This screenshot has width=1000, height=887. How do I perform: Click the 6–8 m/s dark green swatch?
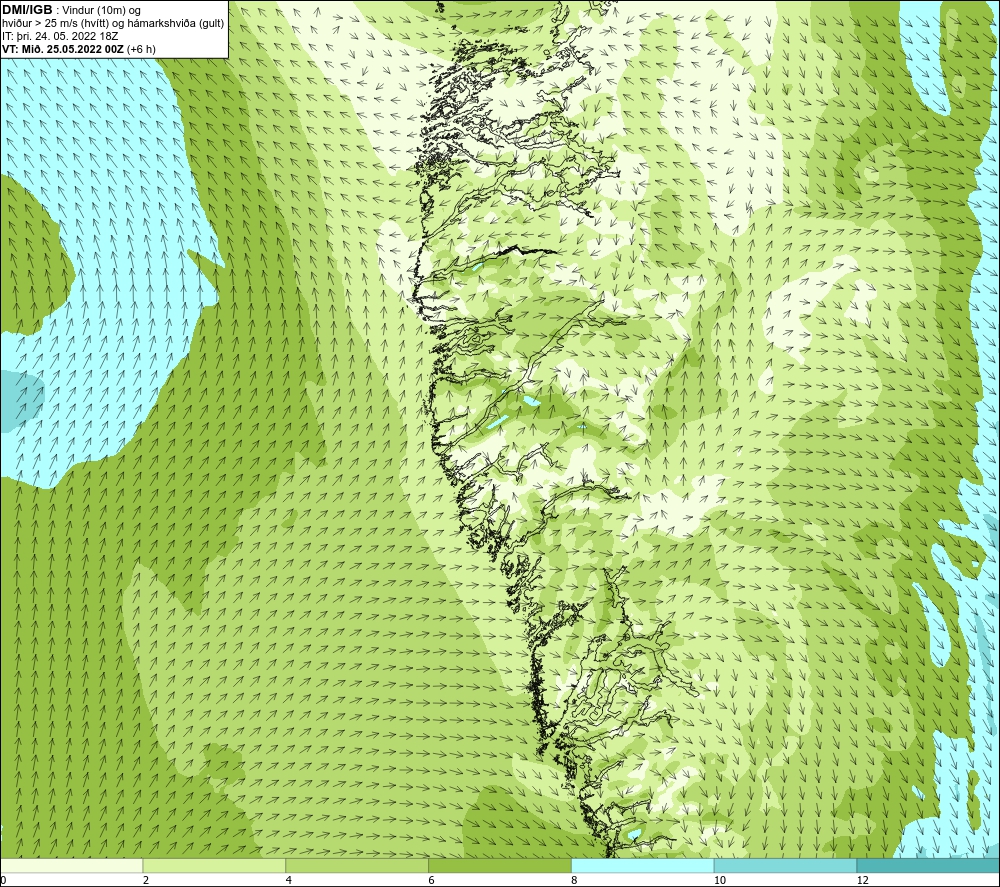tap(500, 865)
